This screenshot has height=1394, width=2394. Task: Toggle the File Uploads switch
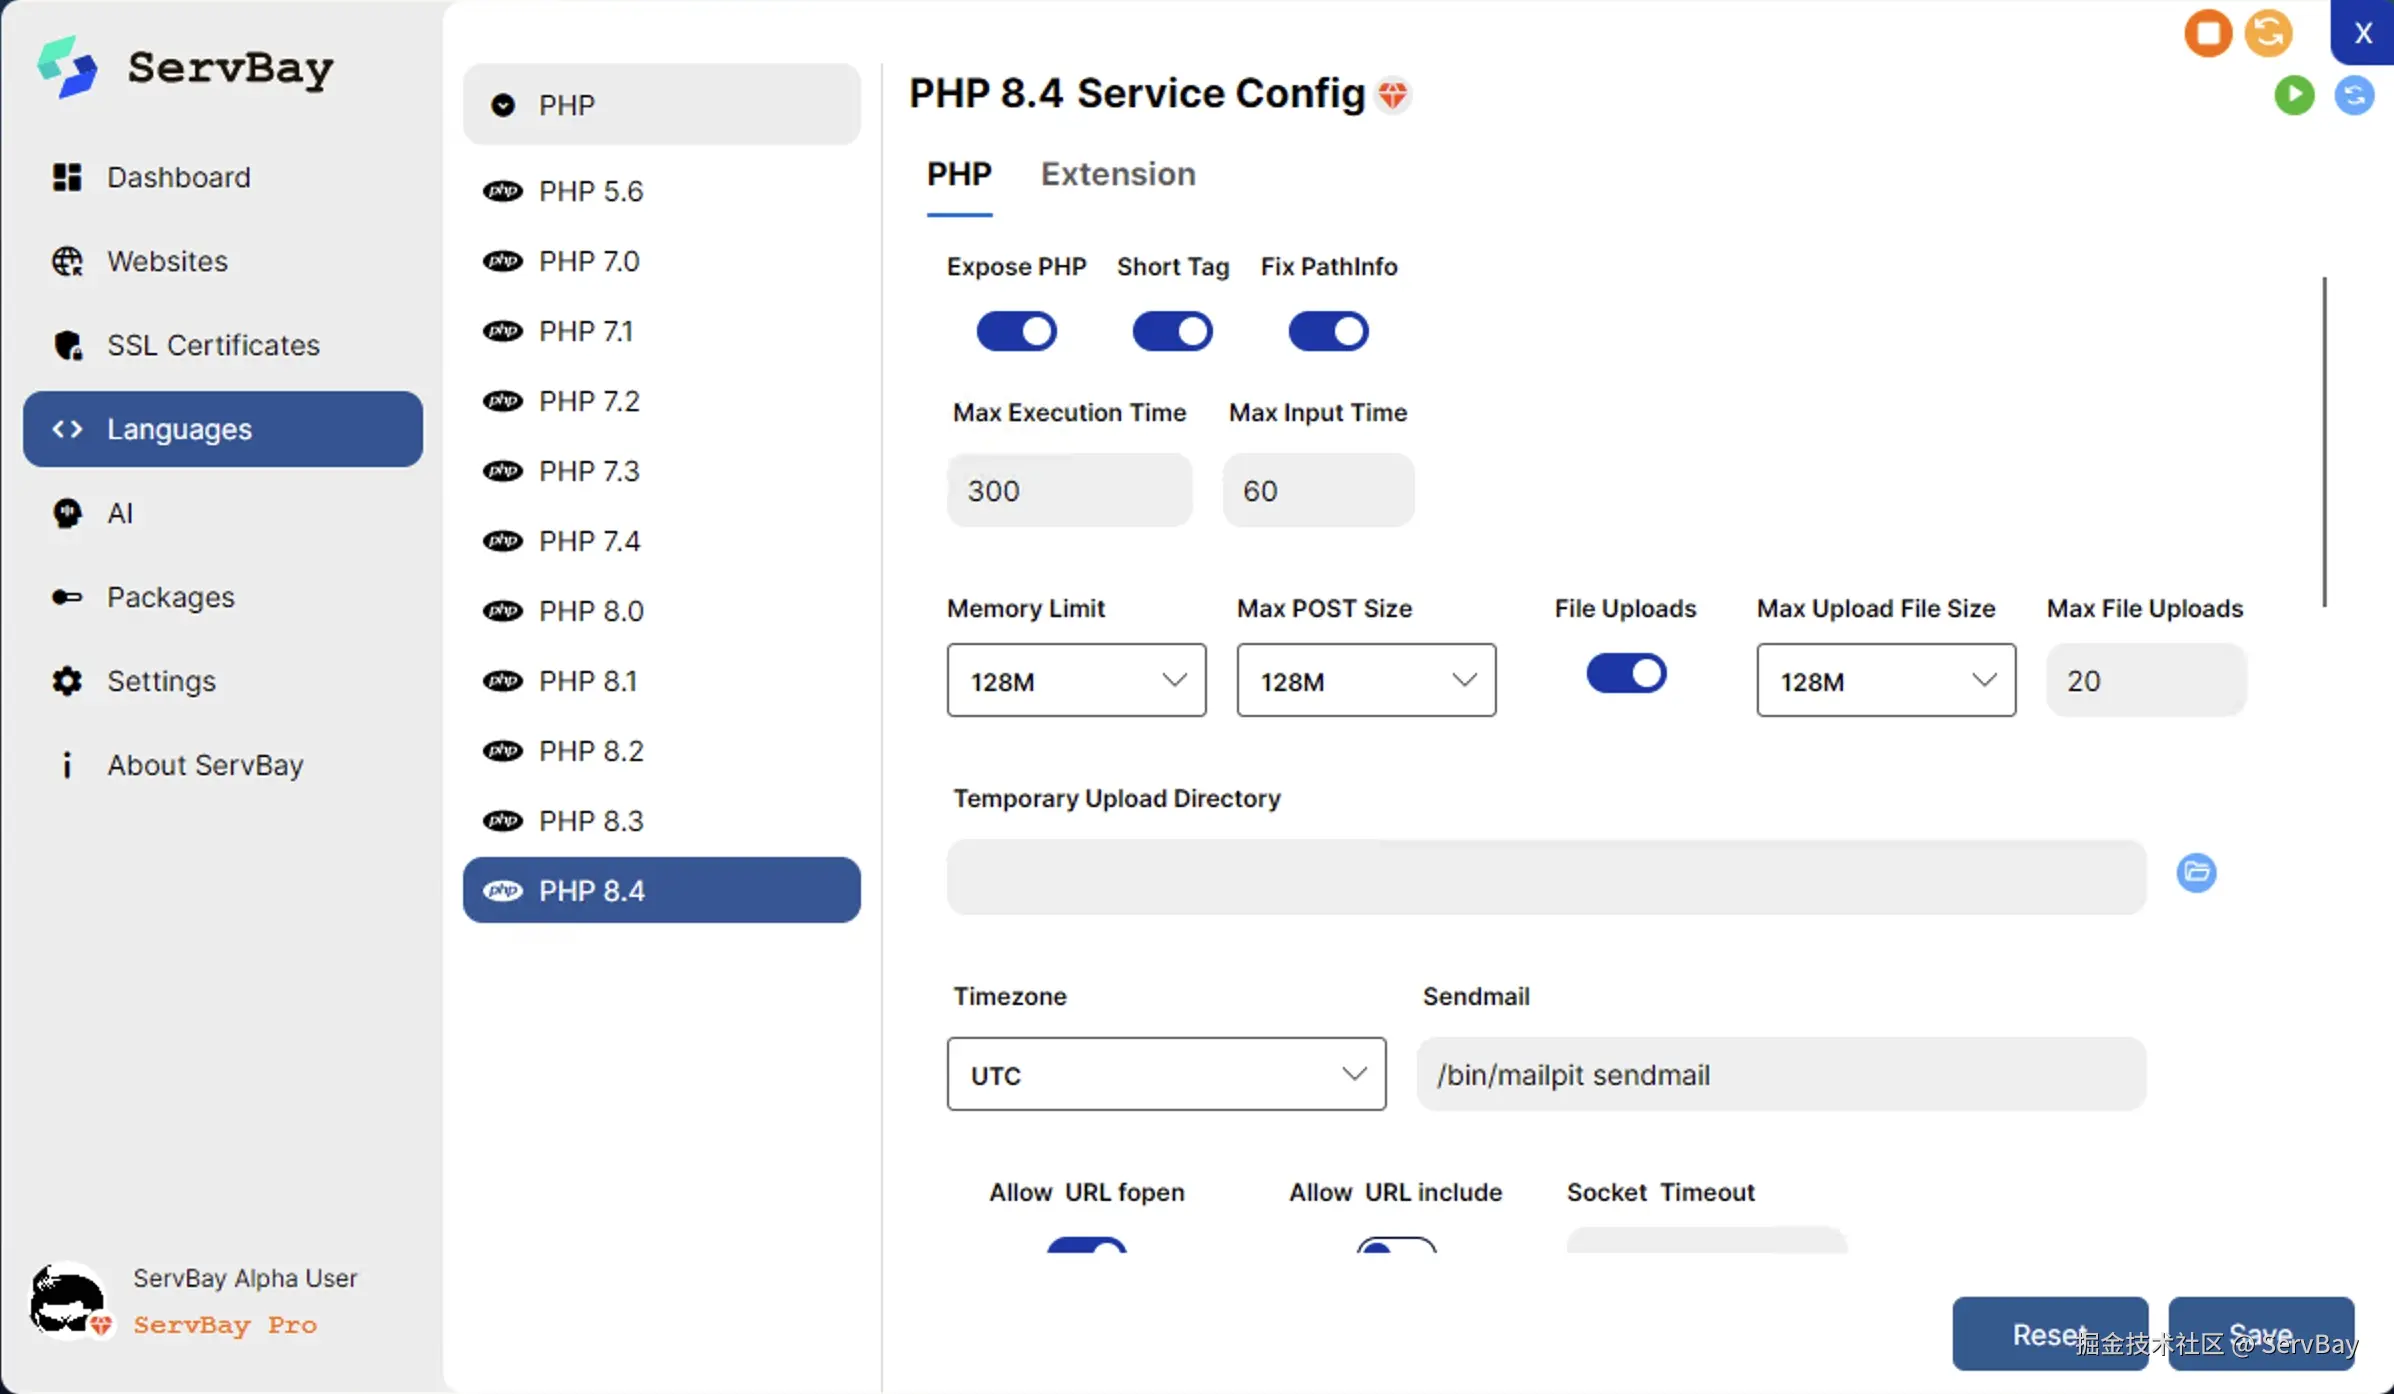tap(1626, 673)
